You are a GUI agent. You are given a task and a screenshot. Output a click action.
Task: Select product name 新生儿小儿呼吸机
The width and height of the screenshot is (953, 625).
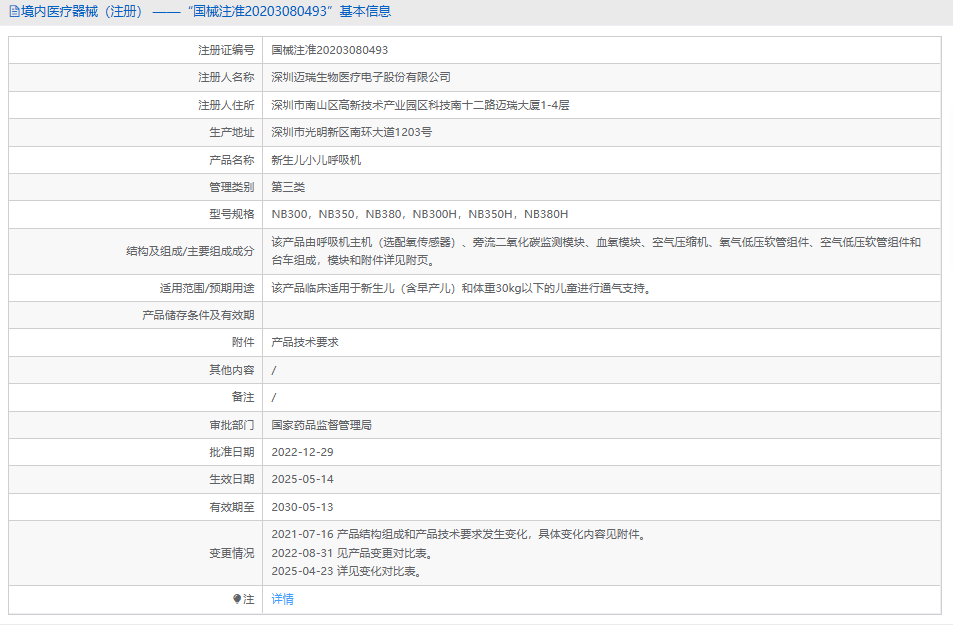coord(316,160)
